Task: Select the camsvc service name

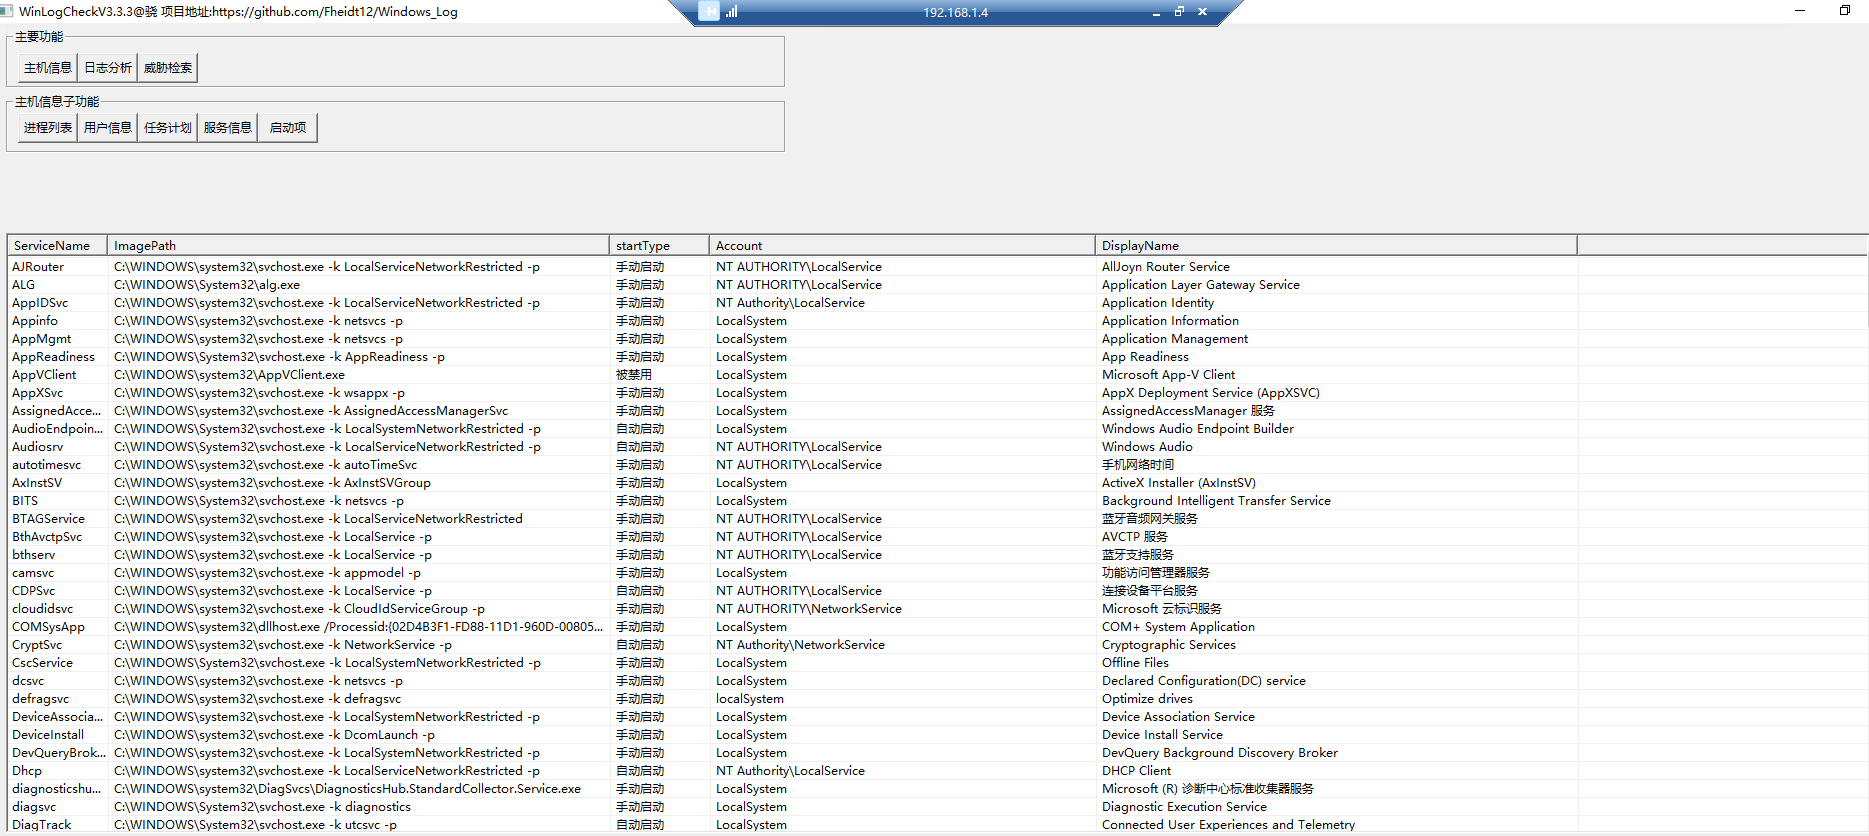Action: pyautogui.click(x=33, y=573)
